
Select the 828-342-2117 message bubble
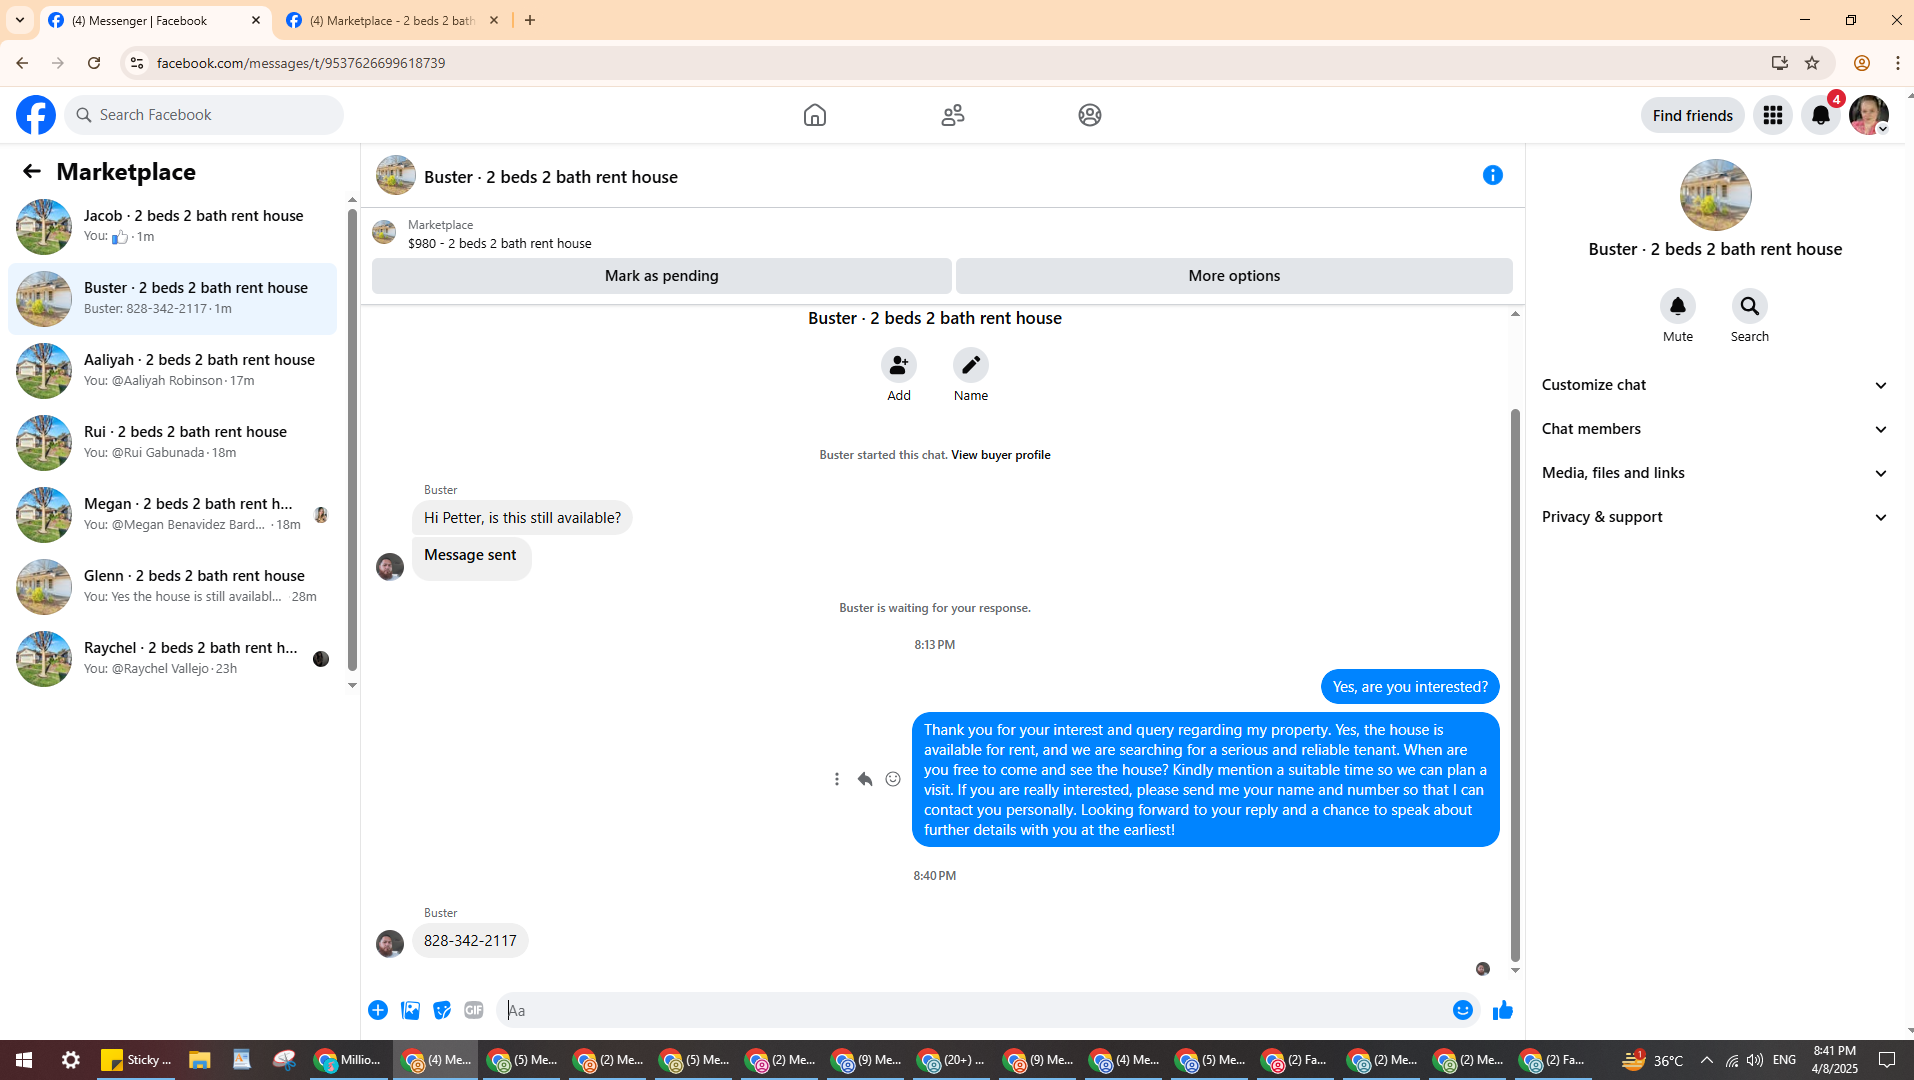point(470,941)
